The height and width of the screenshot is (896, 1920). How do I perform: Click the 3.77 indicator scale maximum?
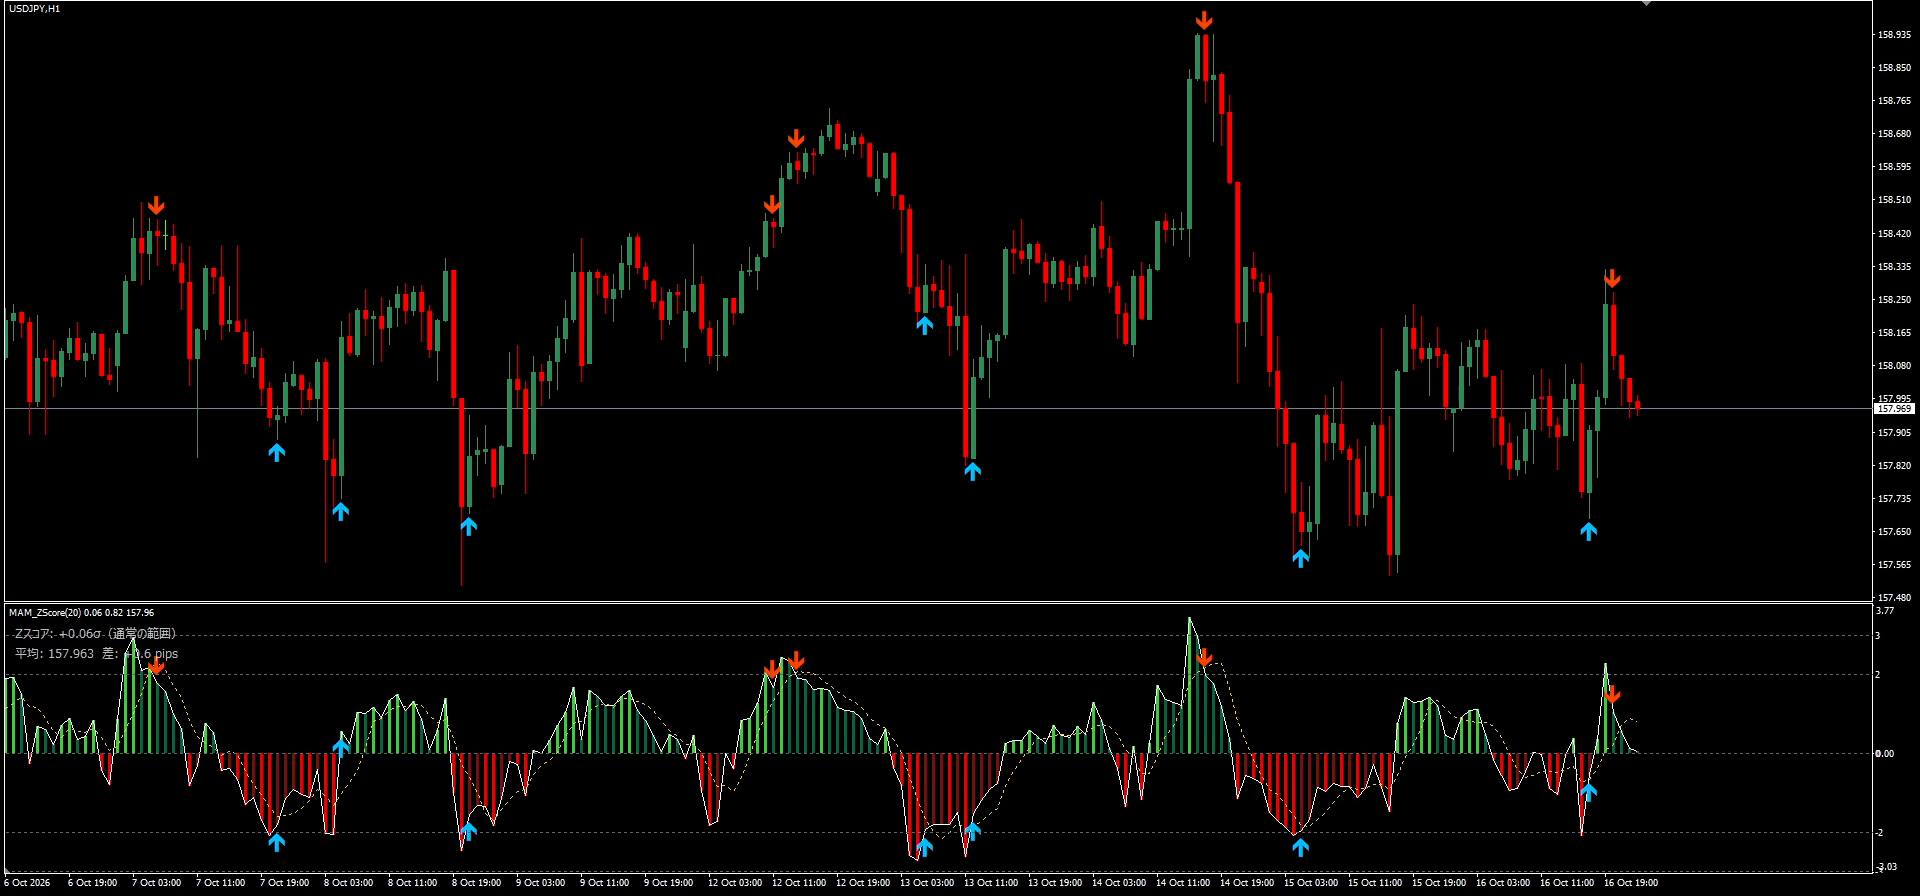pyautogui.click(x=1884, y=610)
